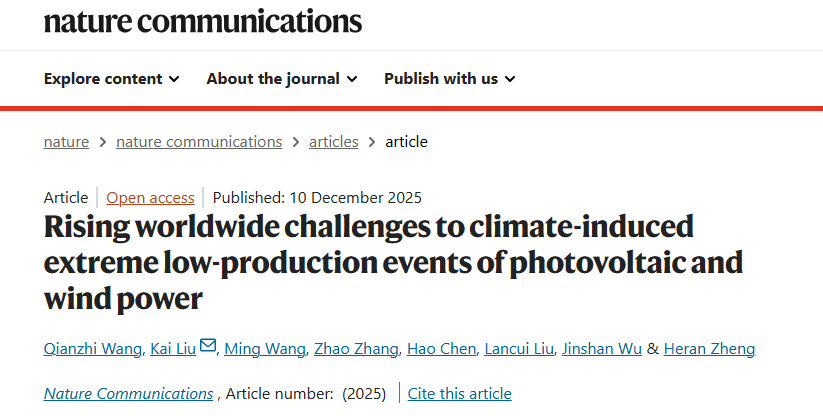Click the italic Nature Communications journal link

click(x=129, y=394)
